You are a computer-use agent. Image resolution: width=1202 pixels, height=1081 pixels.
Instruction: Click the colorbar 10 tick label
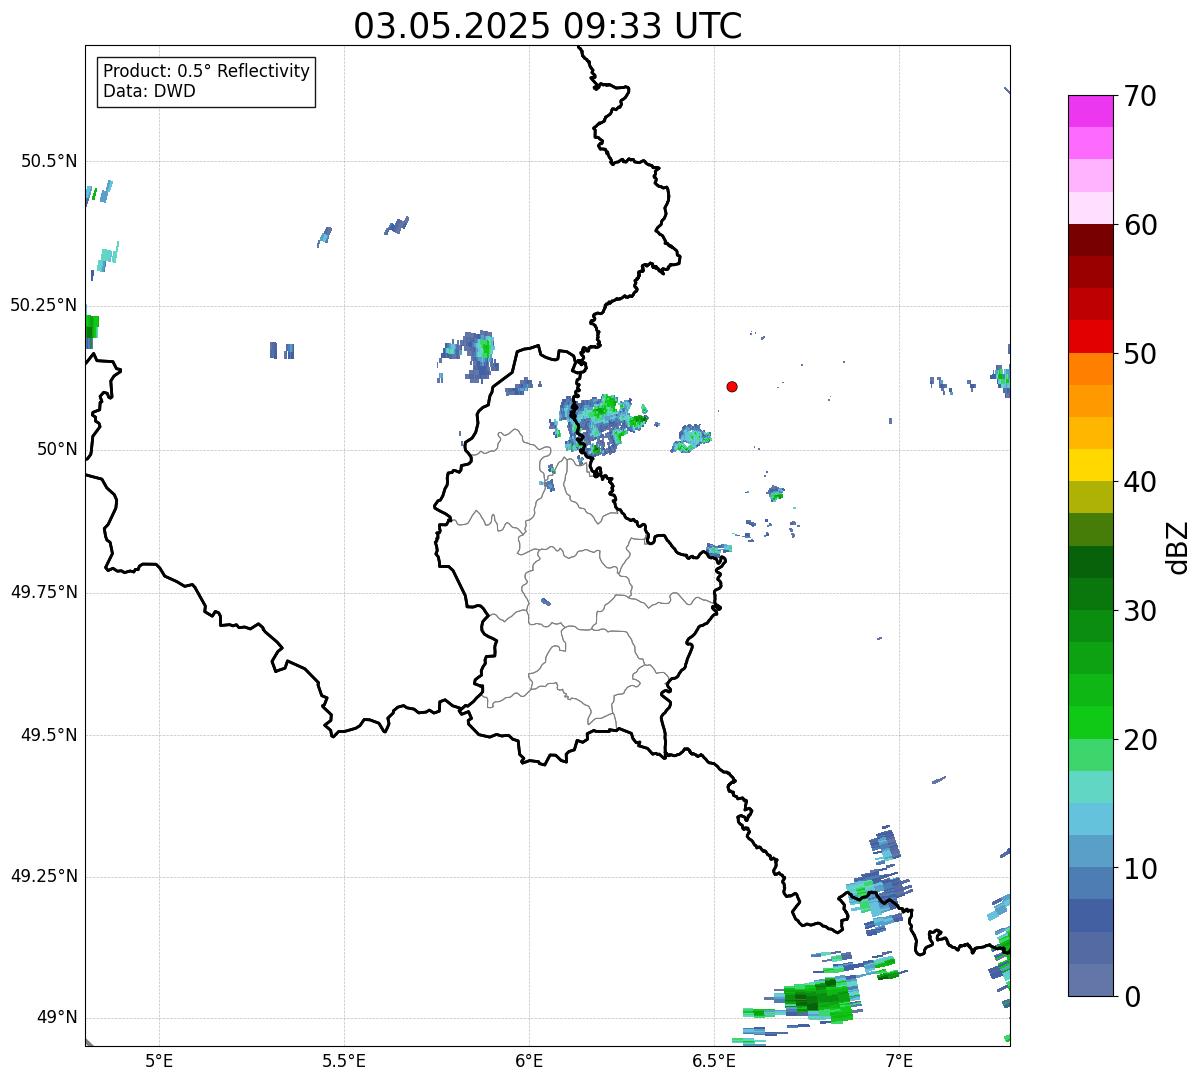[1141, 870]
